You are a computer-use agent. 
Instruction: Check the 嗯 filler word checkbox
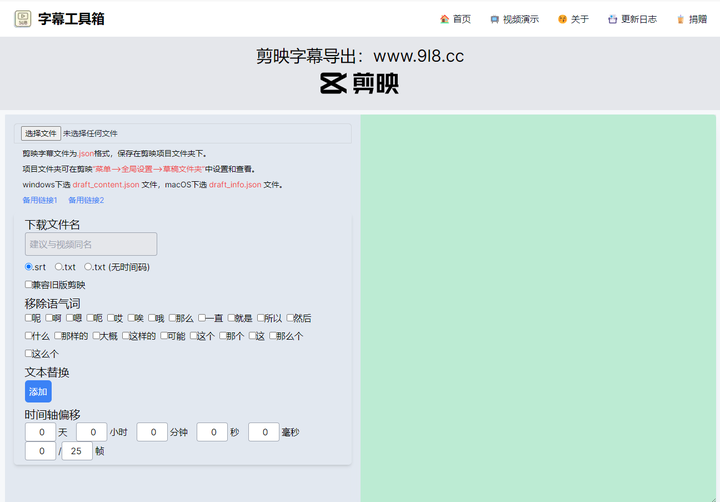(70, 317)
